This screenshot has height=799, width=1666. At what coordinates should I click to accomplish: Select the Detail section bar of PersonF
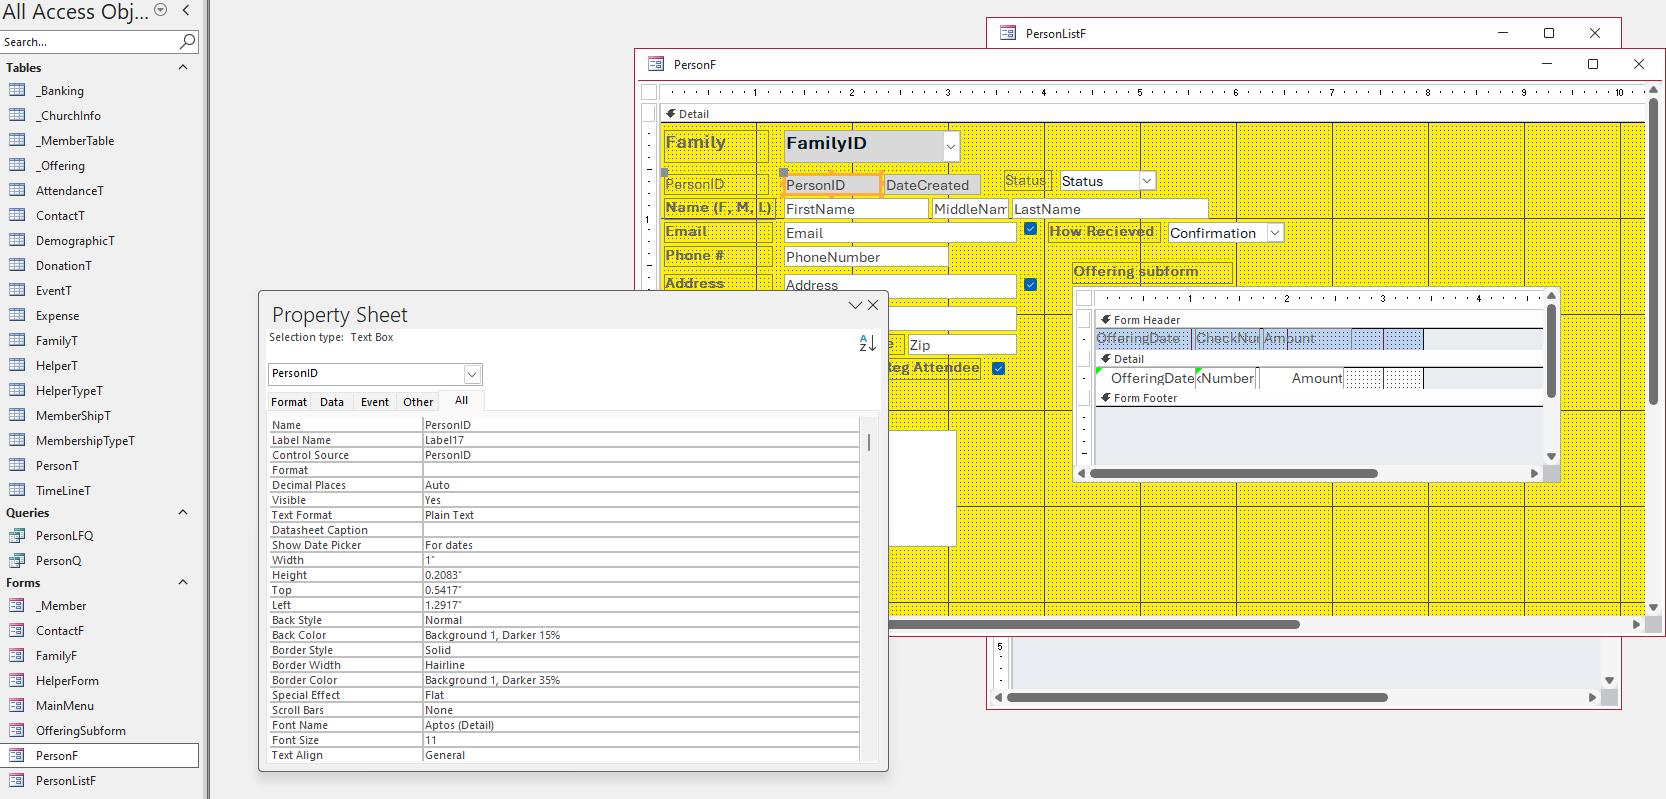[x=1152, y=114]
